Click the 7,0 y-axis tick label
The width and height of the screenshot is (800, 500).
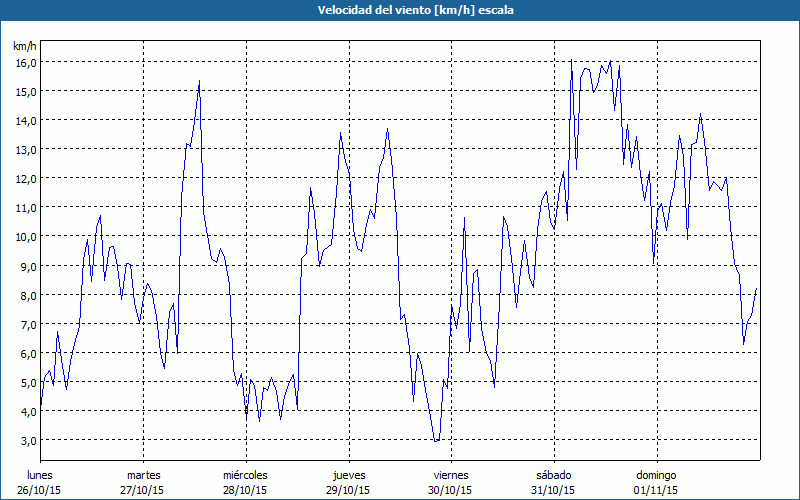(x=25, y=324)
